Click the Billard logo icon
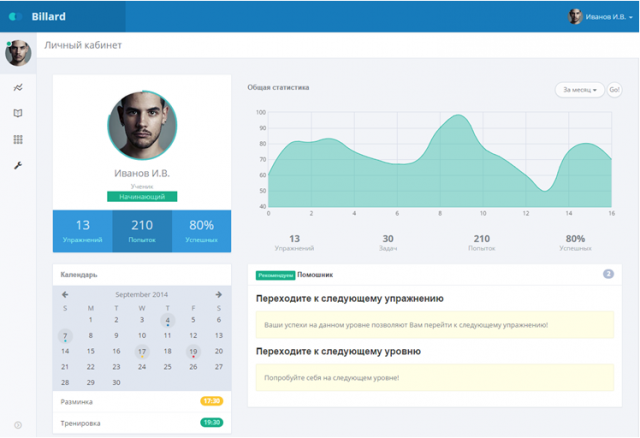The height and width of the screenshot is (438, 640). 15,16
